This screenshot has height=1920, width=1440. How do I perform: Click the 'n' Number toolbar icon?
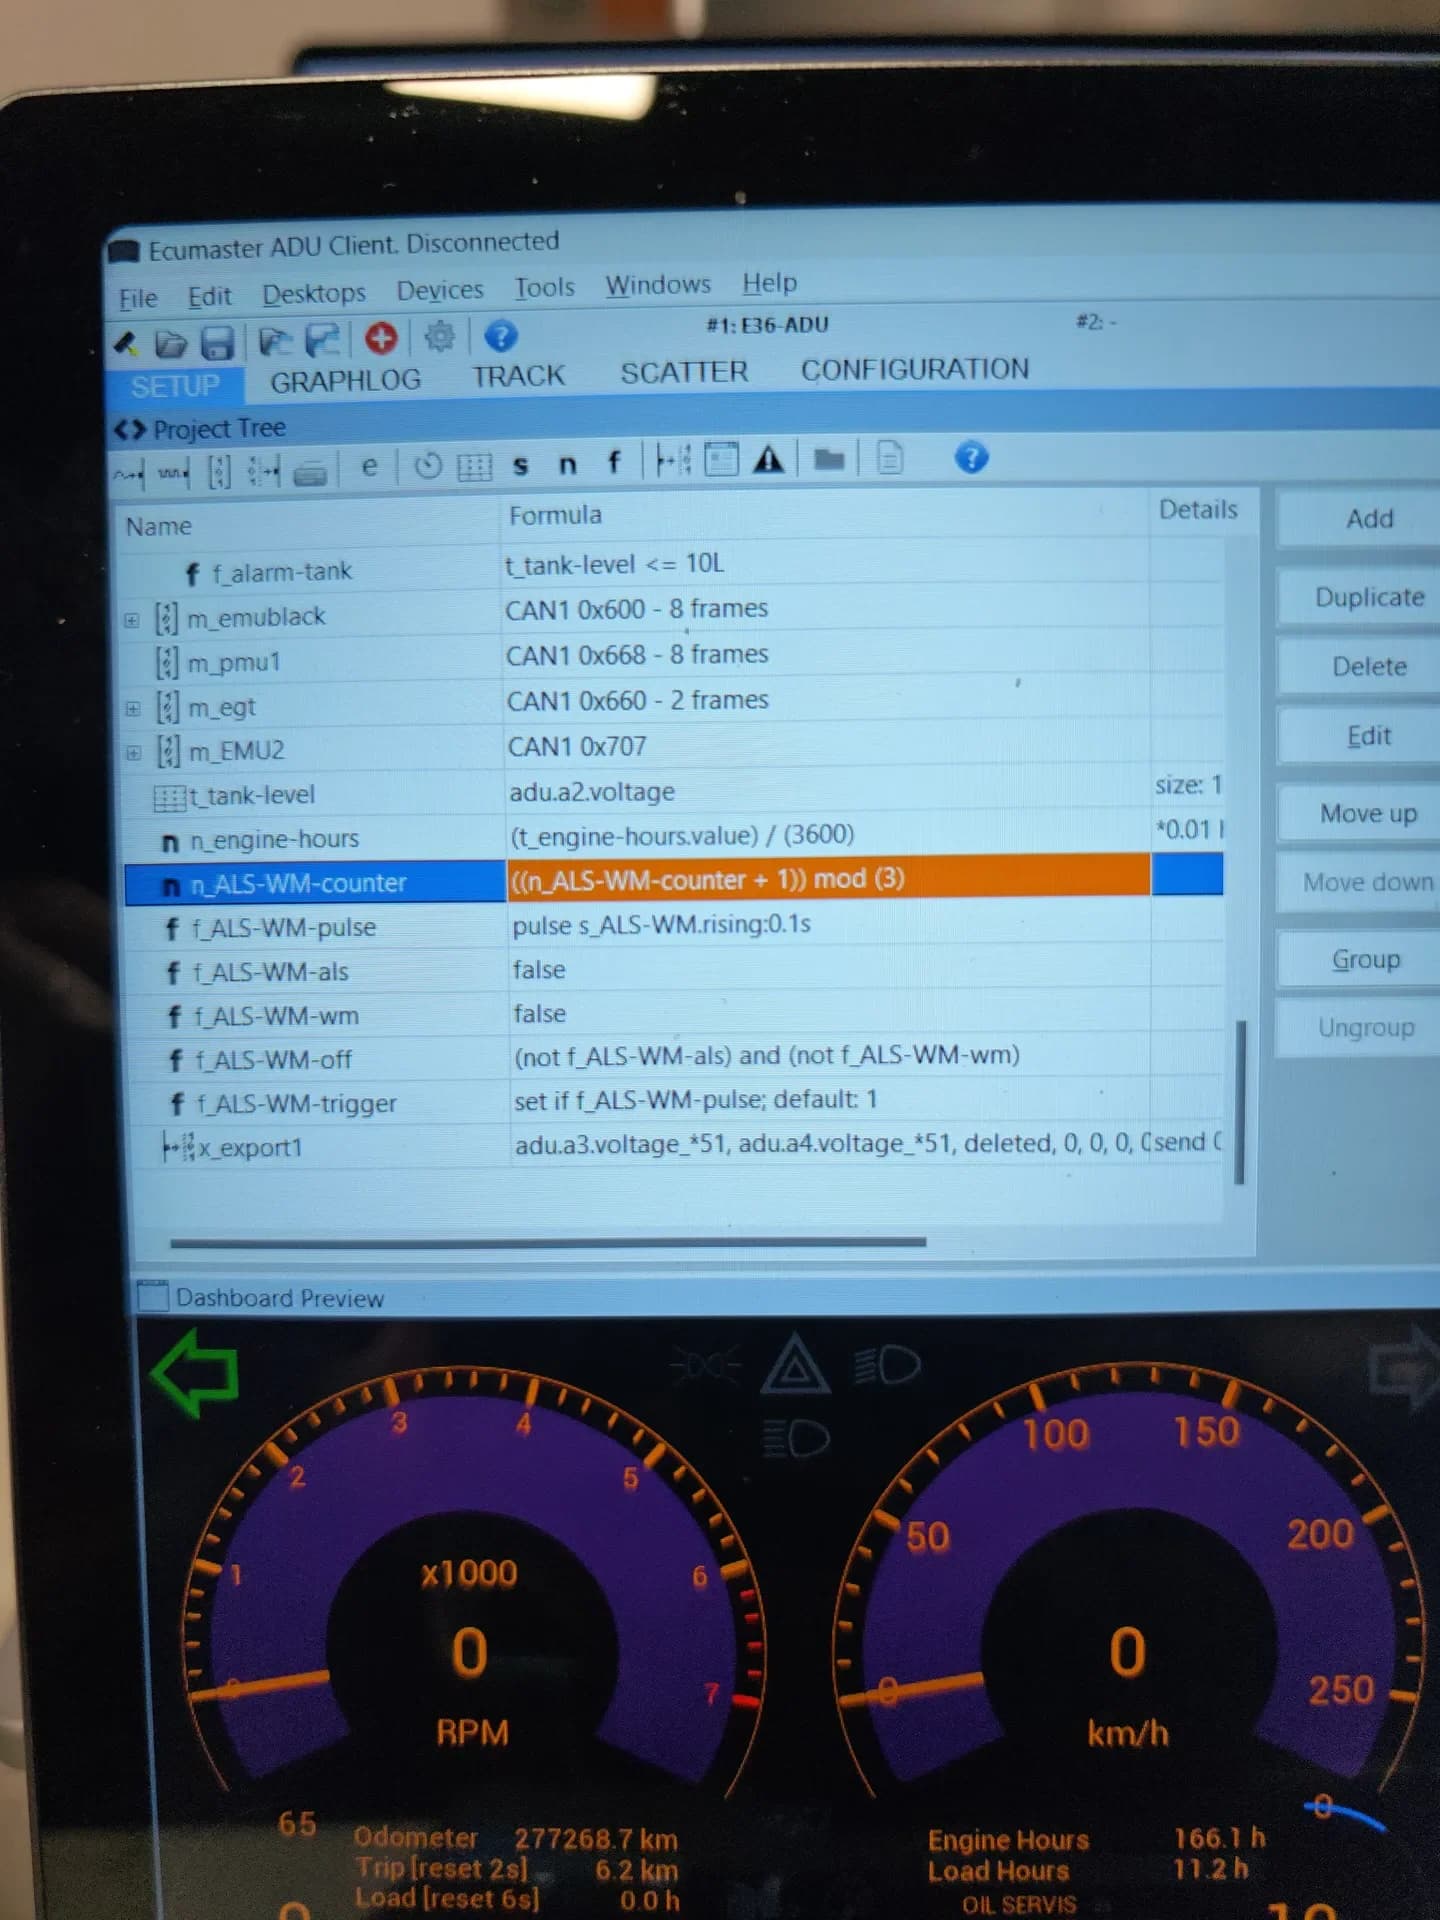(x=567, y=464)
